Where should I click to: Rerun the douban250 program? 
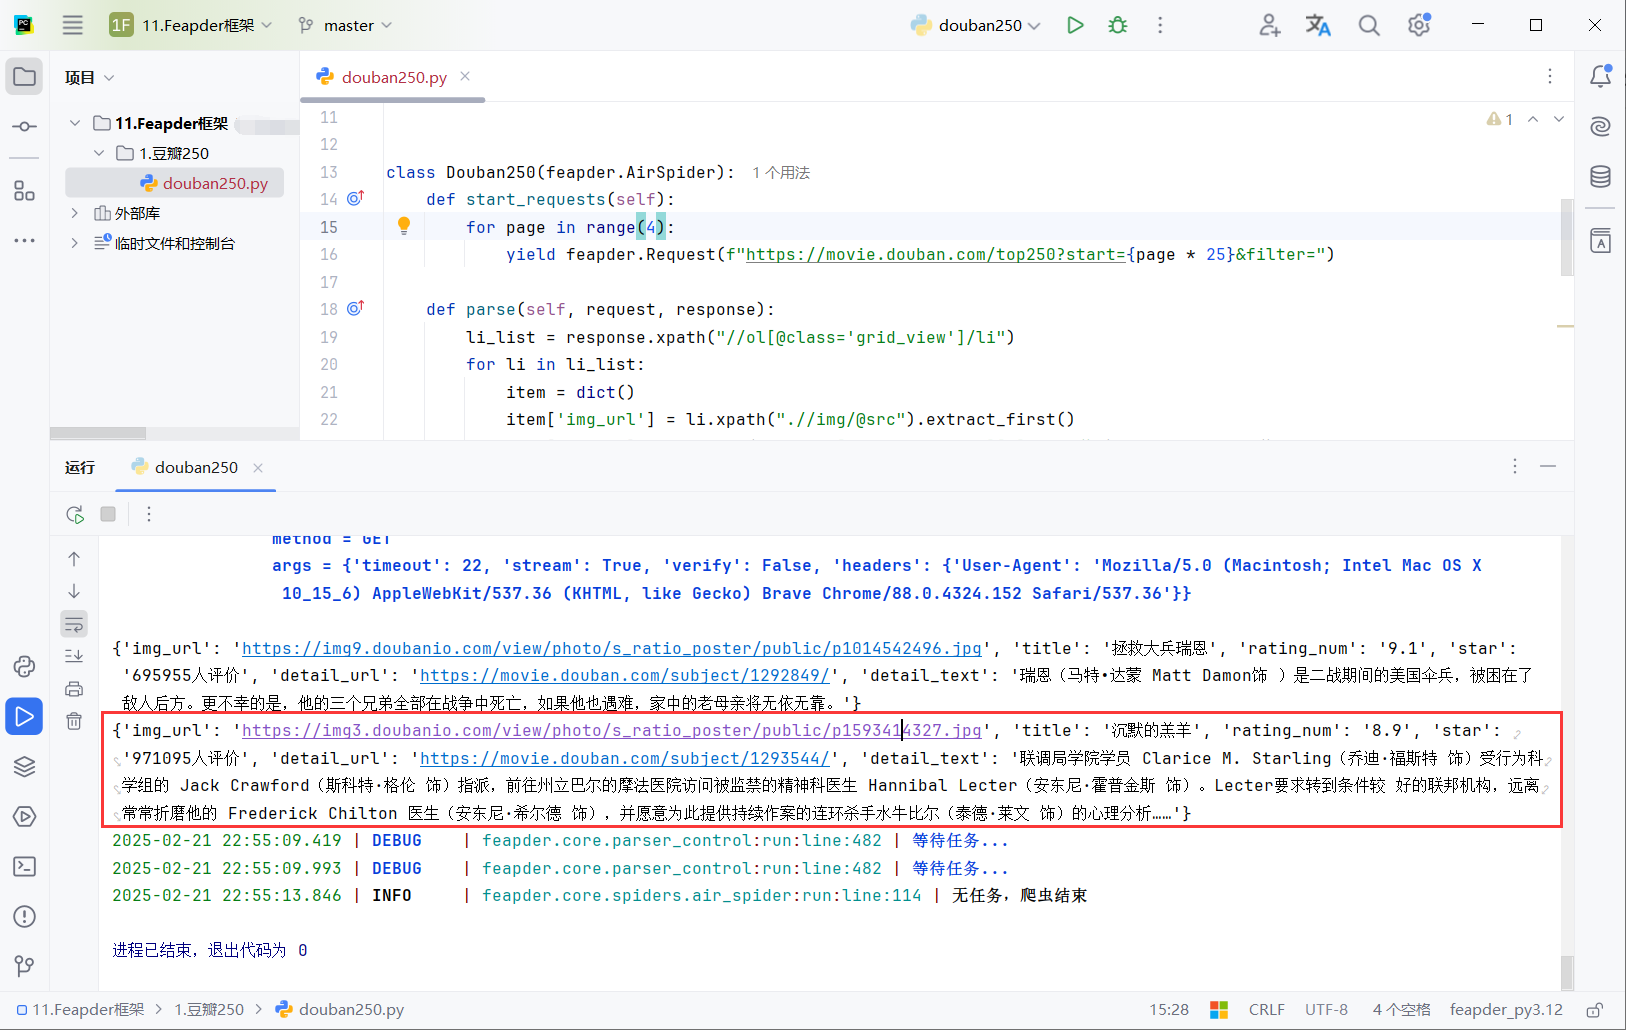click(74, 513)
